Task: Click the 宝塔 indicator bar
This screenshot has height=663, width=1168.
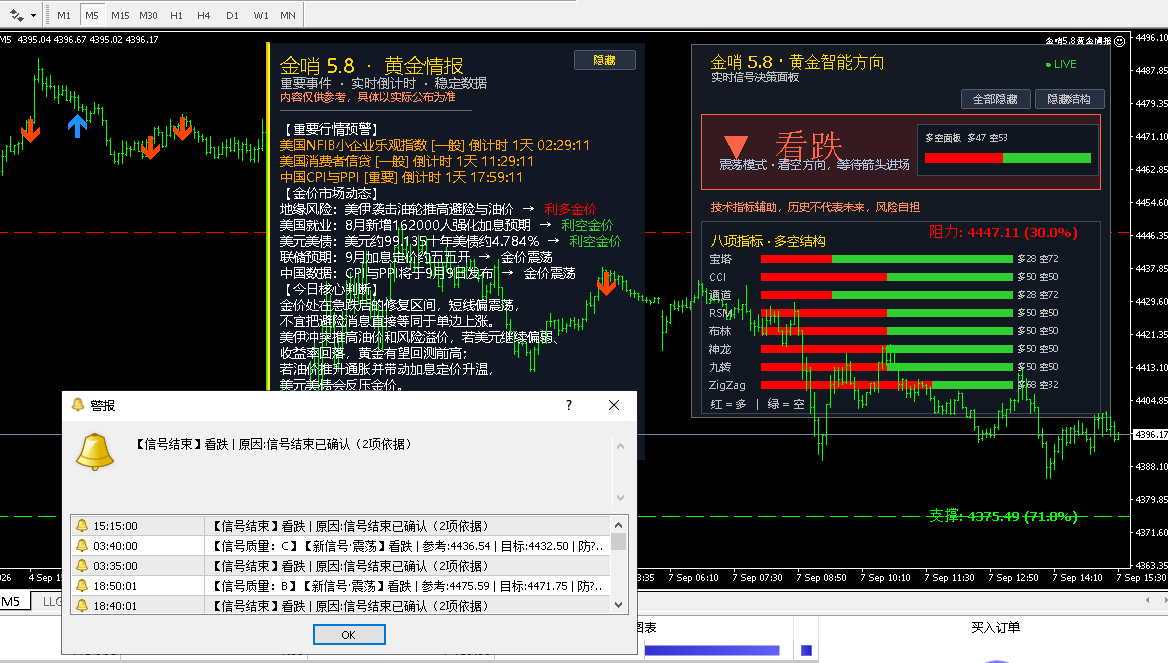Action: pos(886,259)
